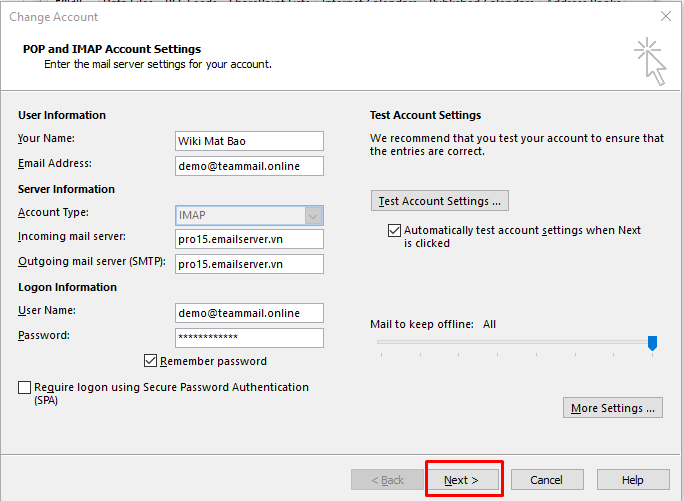The height and width of the screenshot is (501, 684).
Task: Open the Account Type dropdown
Action: pyautogui.click(x=313, y=215)
